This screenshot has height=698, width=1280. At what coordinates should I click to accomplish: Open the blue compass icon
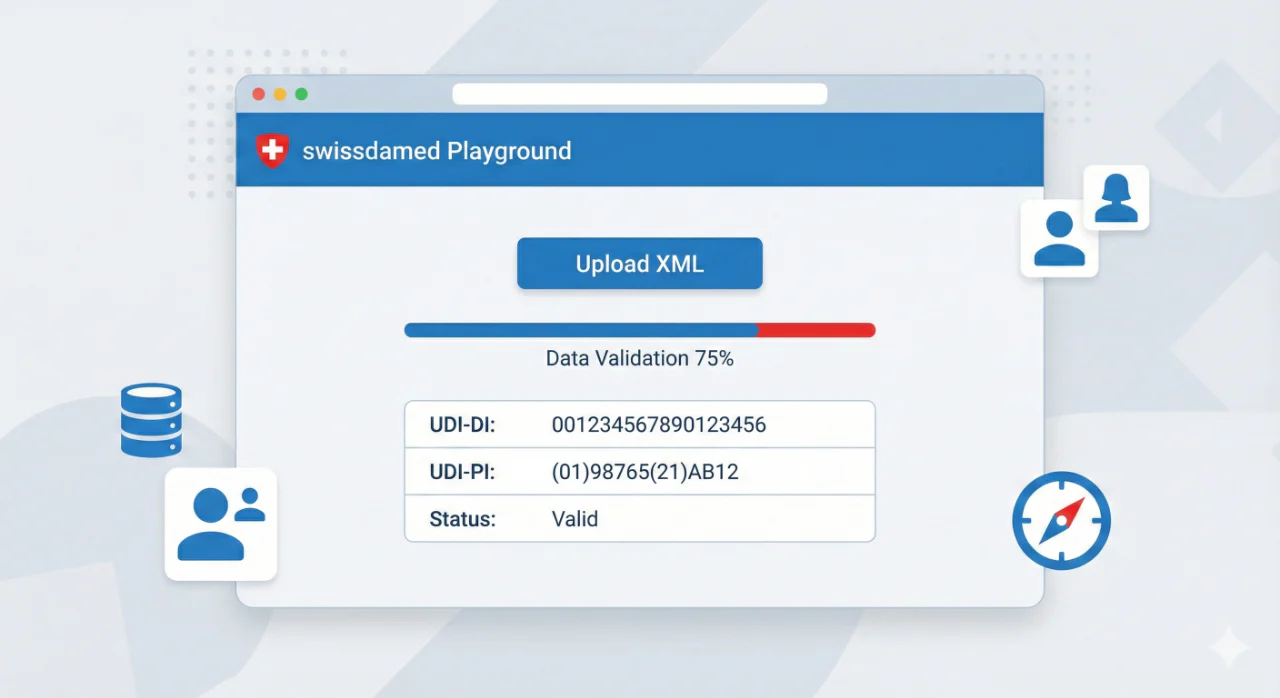[x=1061, y=520]
